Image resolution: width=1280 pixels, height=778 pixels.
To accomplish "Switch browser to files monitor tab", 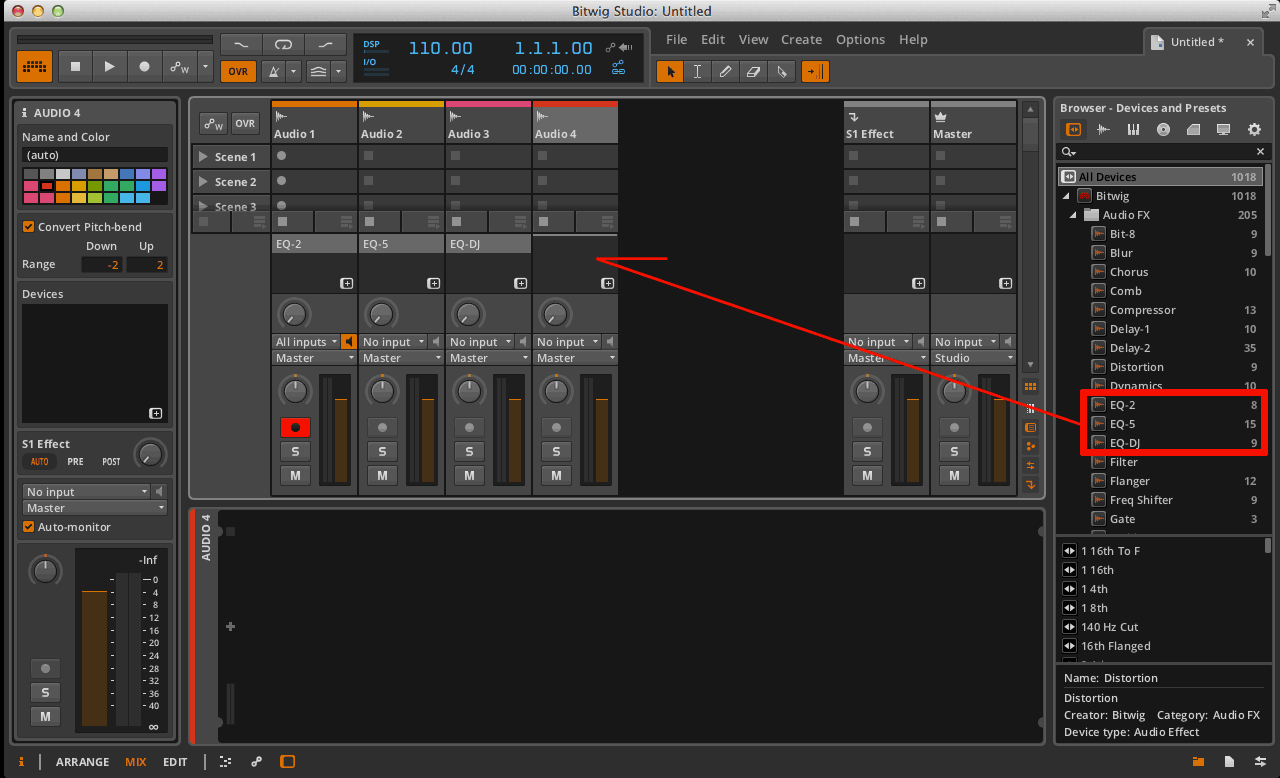I will pos(1223,129).
